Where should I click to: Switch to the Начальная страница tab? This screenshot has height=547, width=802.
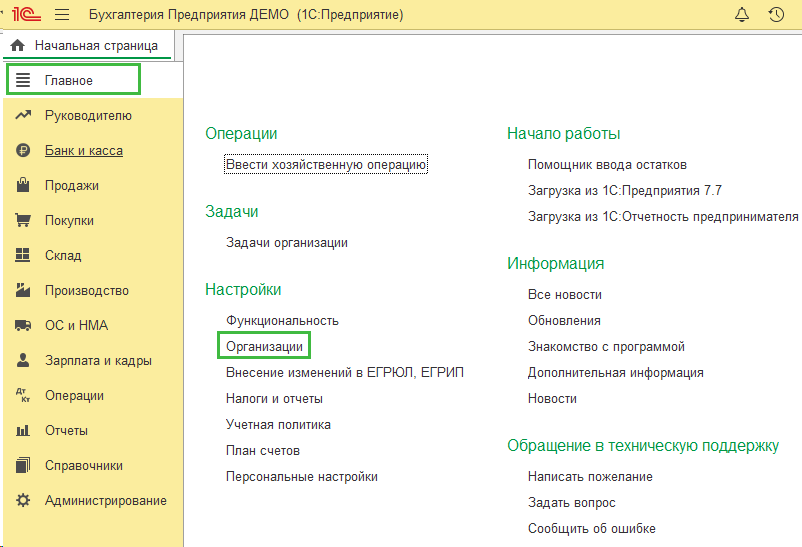(87, 46)
